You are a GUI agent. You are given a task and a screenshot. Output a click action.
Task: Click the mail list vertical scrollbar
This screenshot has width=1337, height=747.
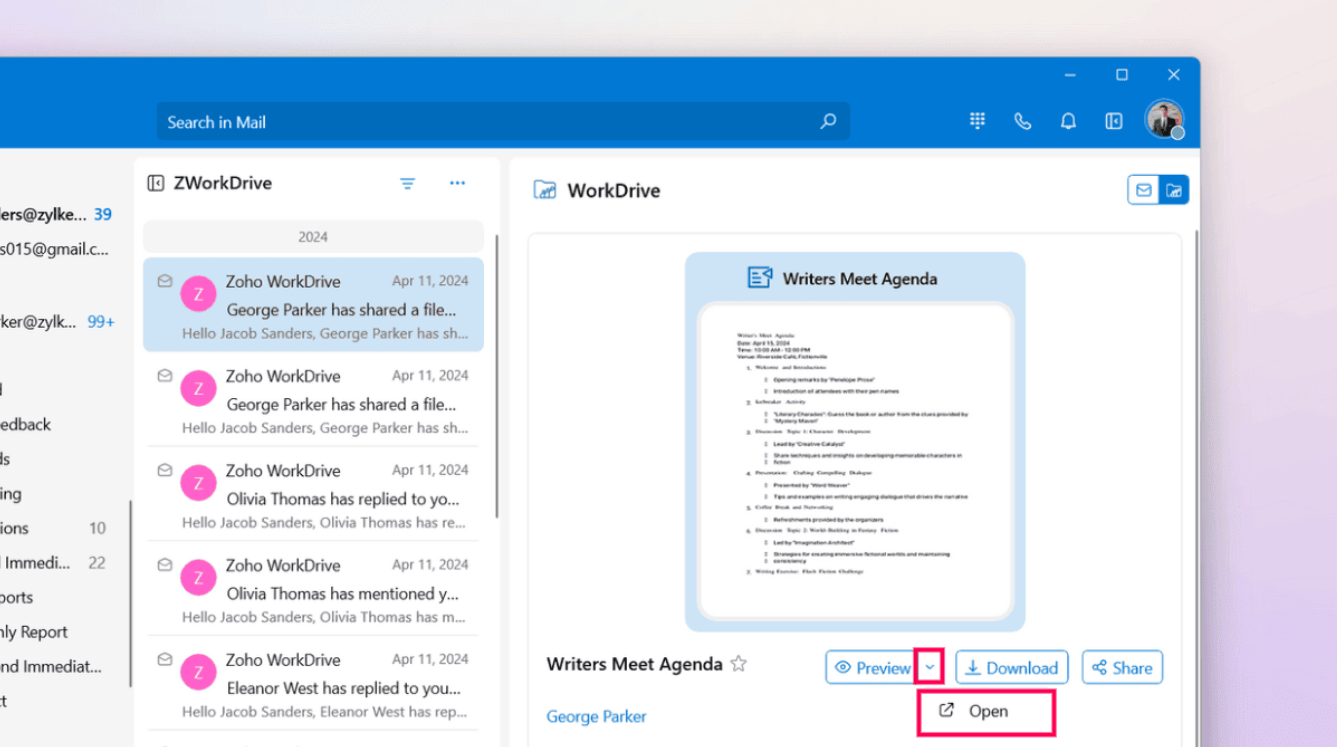pyautogui.click(x=497, y=376)
